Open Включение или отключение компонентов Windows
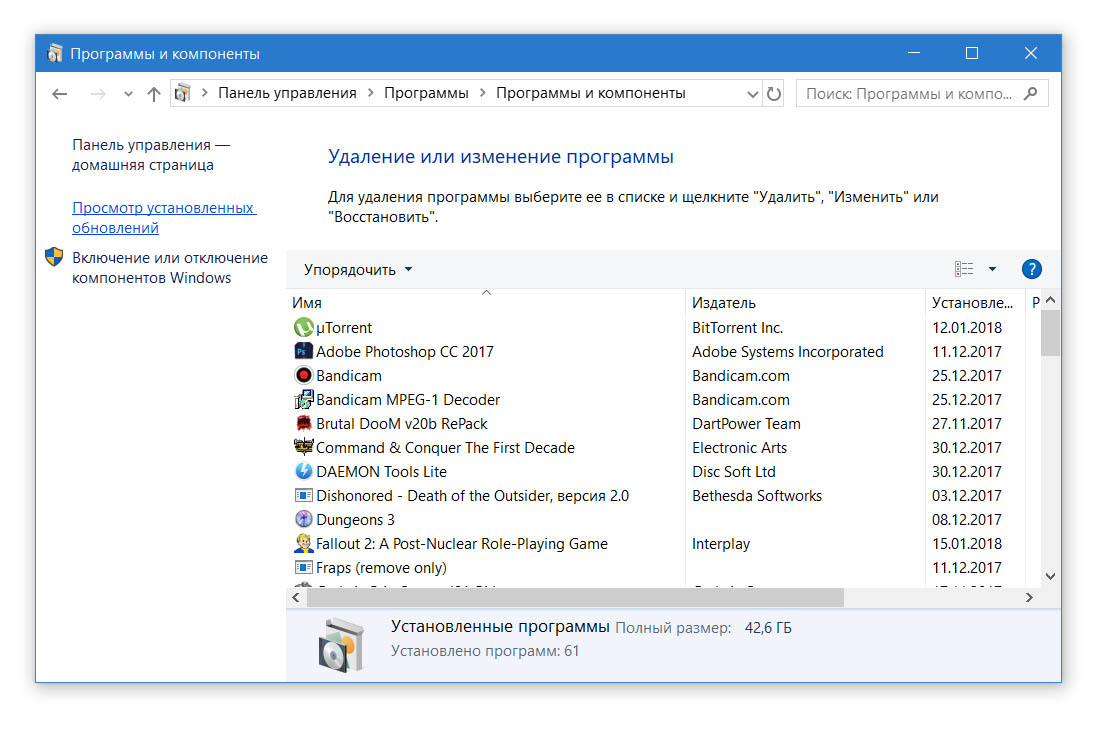This screenshot has height=746, width=1112. (x=170, y=267)
